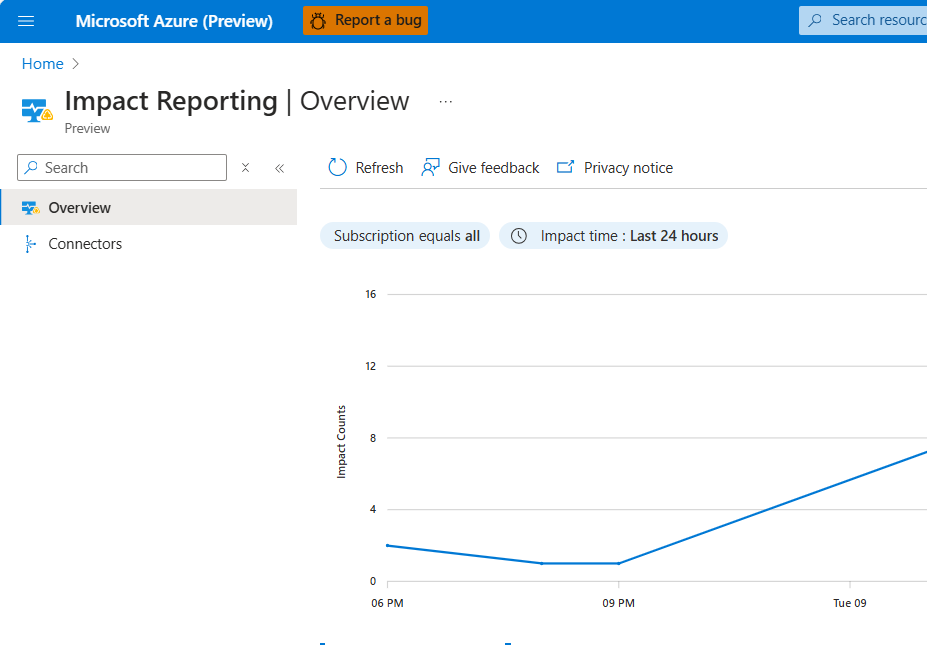Screen dimensions: 927x645
Task: Click the clock icon in Impact time pill
Action: tap(517, 235)
